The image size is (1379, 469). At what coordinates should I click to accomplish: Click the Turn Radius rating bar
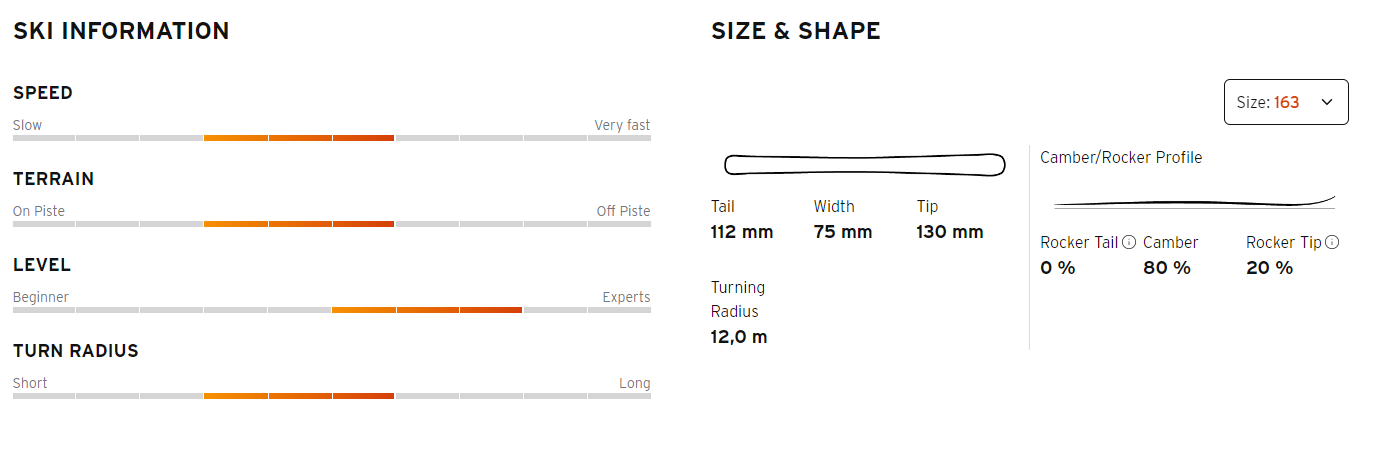(x=332, y=396)
